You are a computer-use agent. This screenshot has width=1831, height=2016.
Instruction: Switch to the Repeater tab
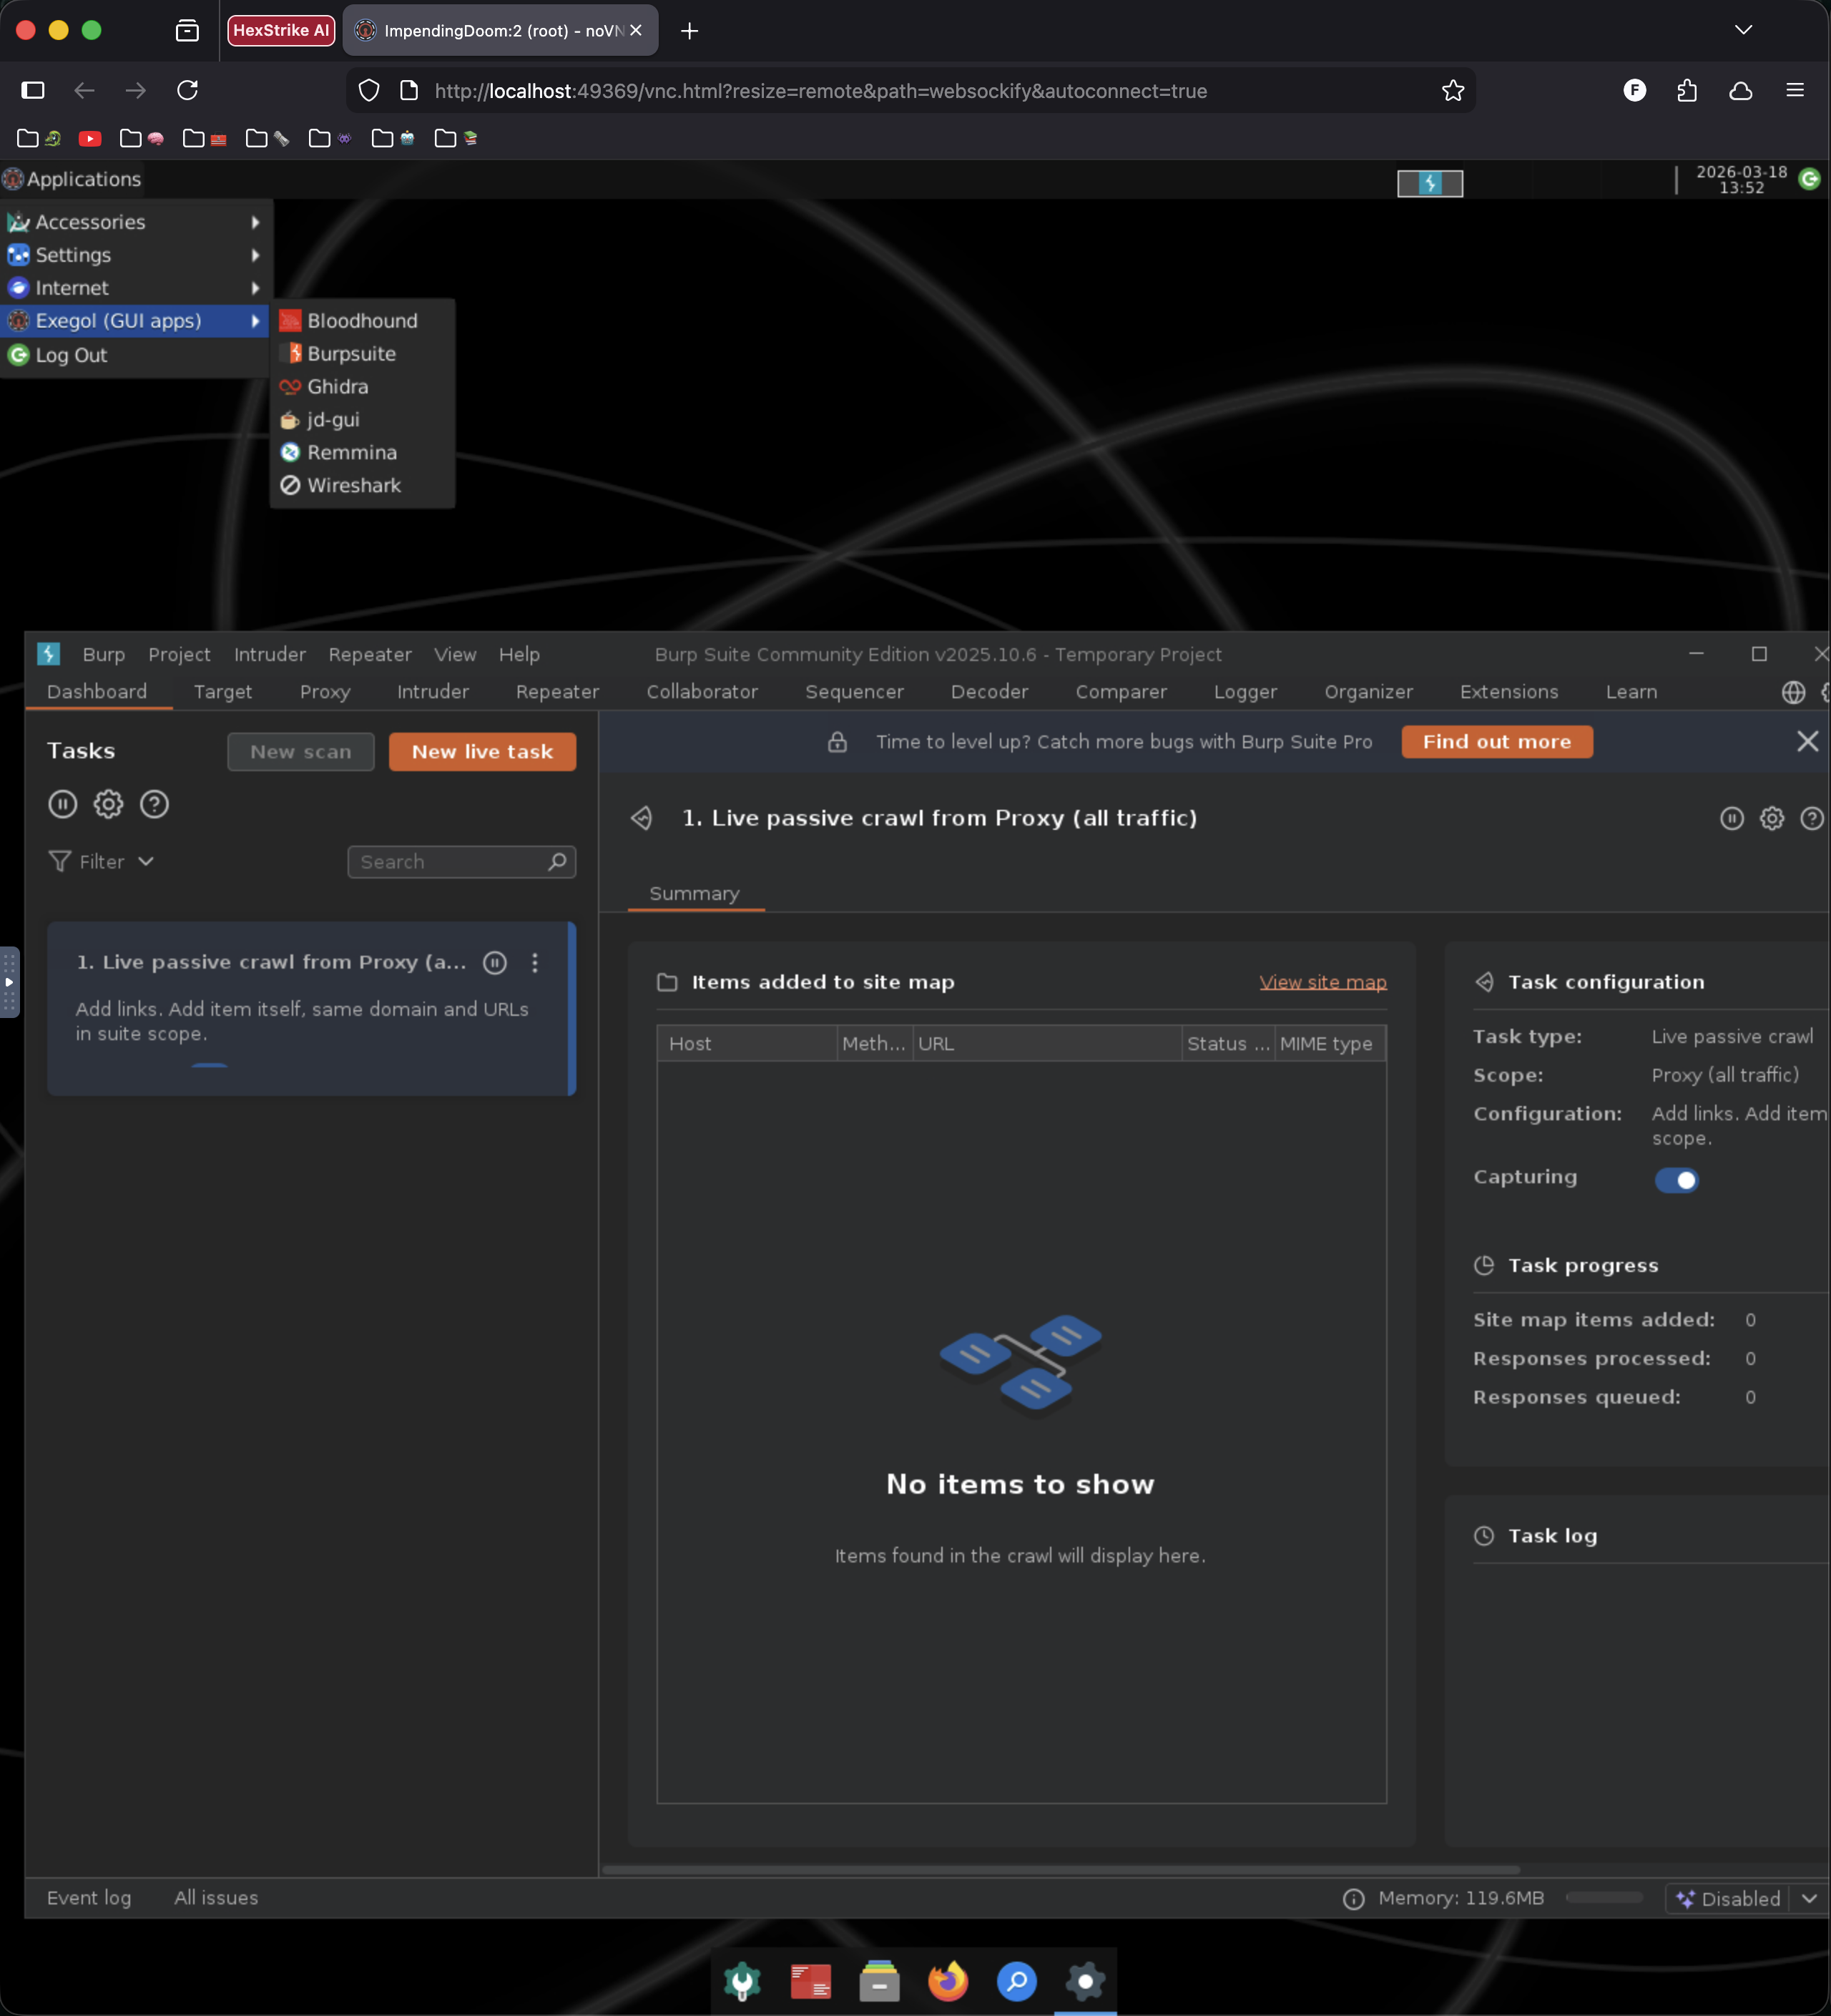556,691
